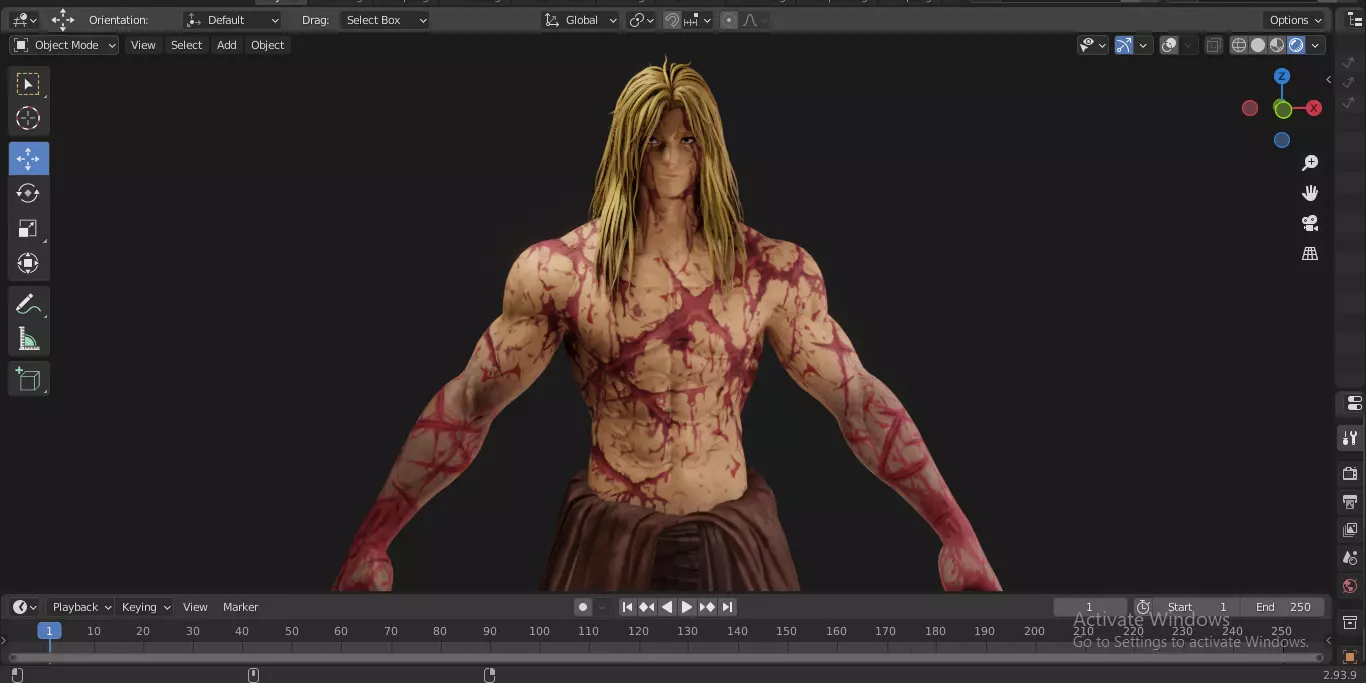This screenshot has width=1366, height=683.
Task: Open the pivot point dropdown
Action: coord(642,20)
